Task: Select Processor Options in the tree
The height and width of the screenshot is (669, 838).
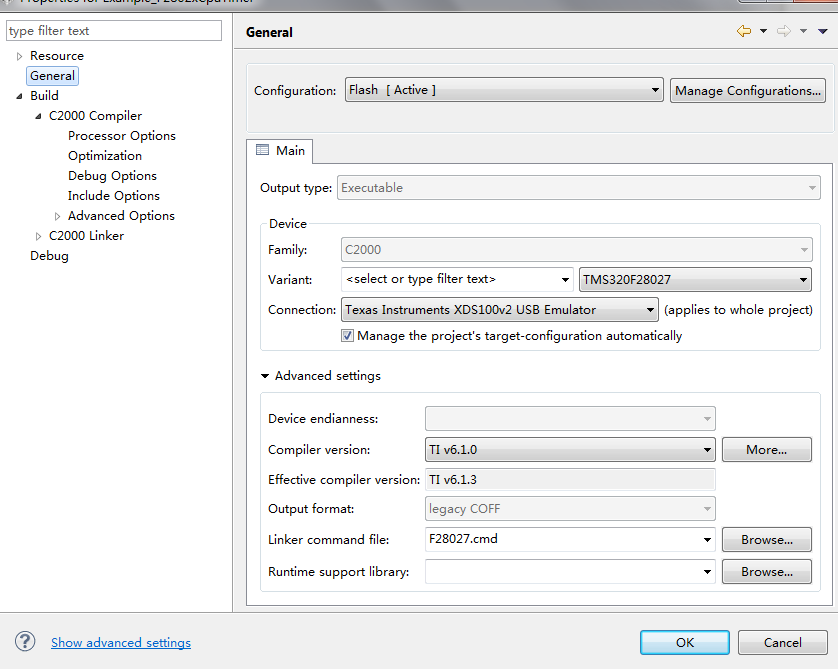Action: (122, 136)
